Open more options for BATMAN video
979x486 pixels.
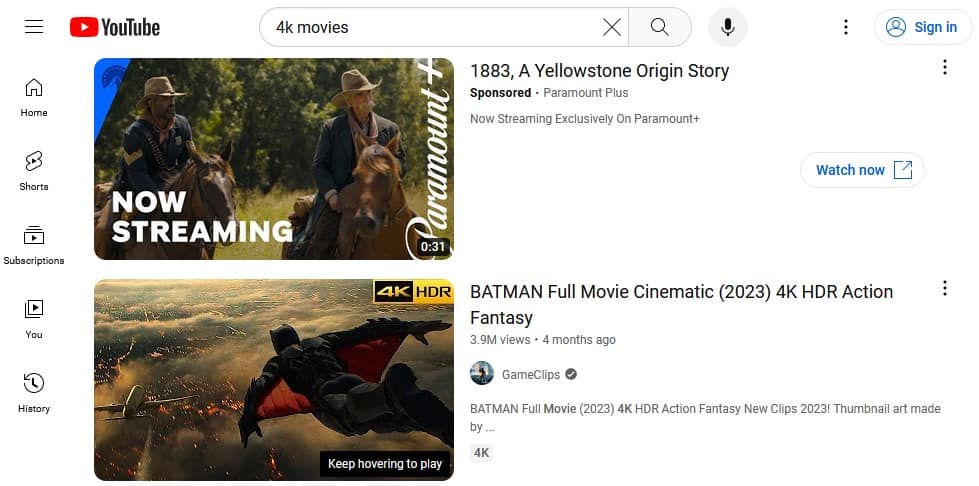944,289
